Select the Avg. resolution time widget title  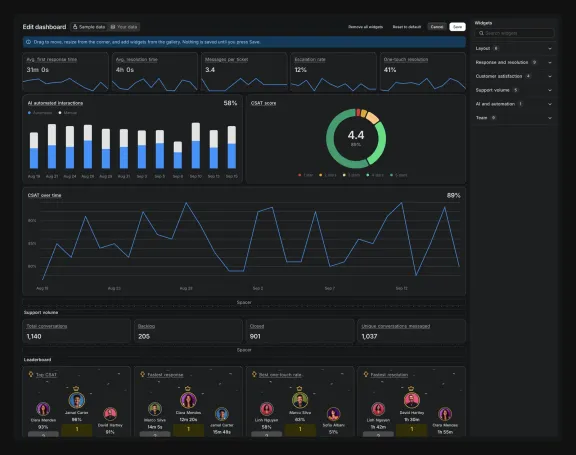[x=137, y=59]
